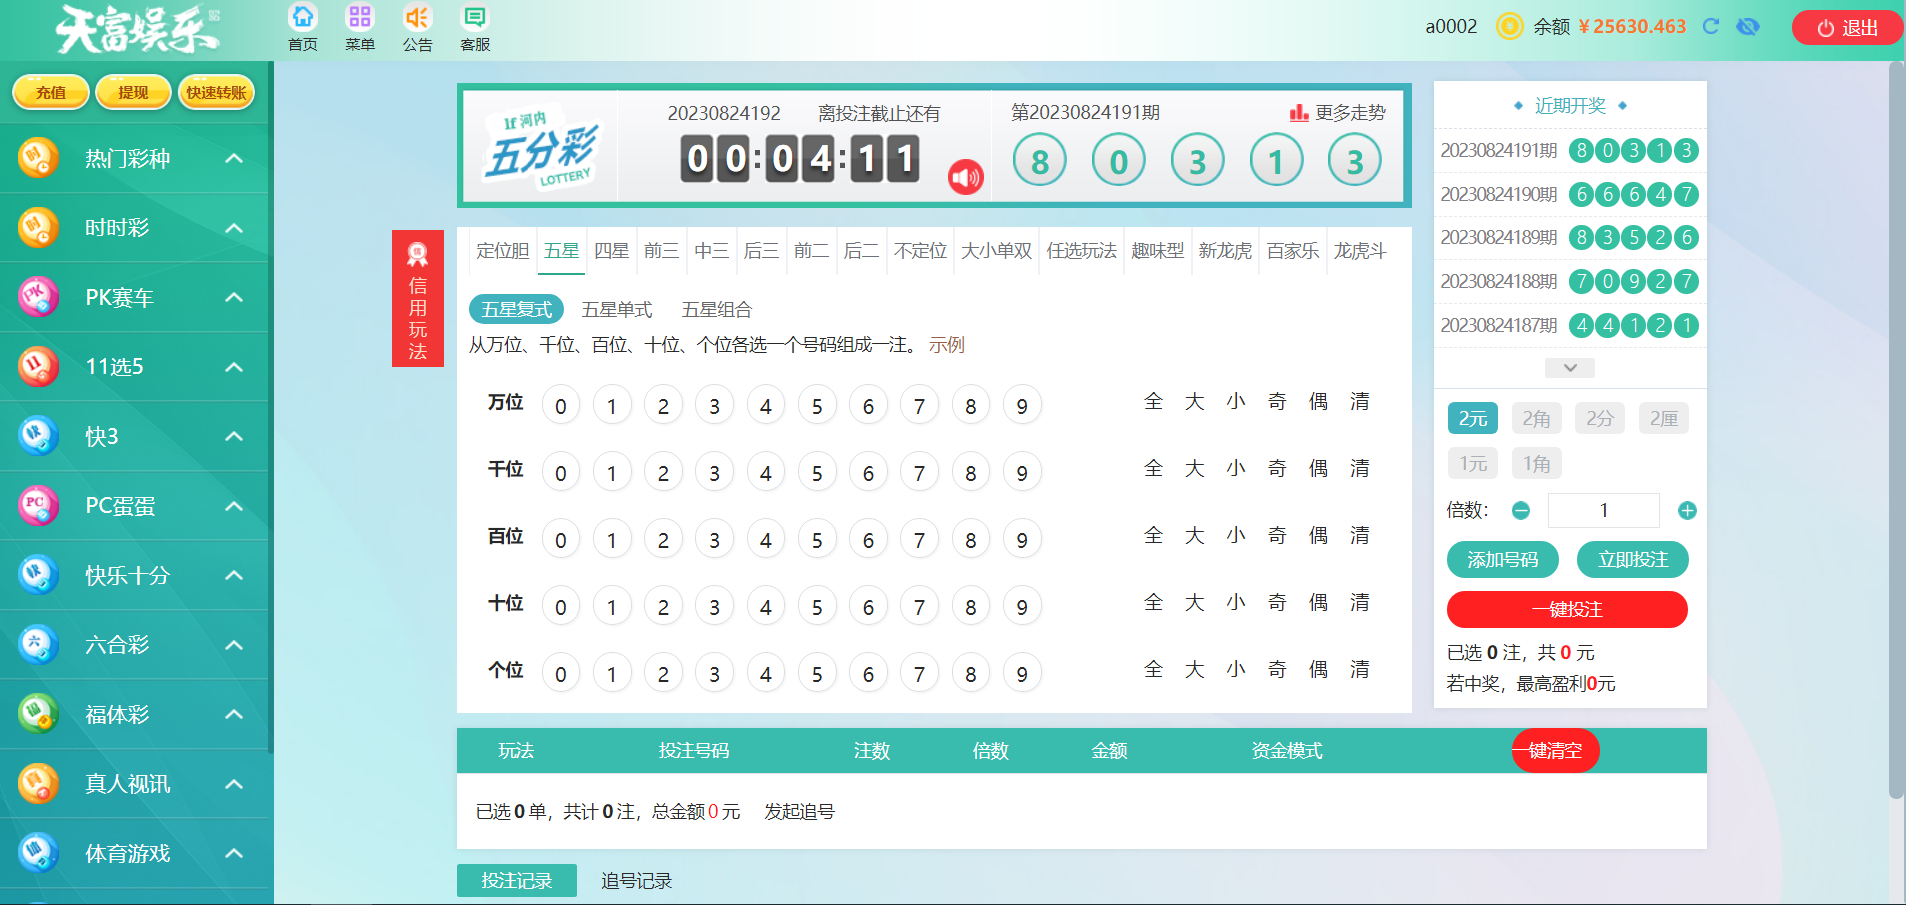Screen dimensions: 1906x905
Task: Refresh the account balance
Action: (x=1711, y=26)
